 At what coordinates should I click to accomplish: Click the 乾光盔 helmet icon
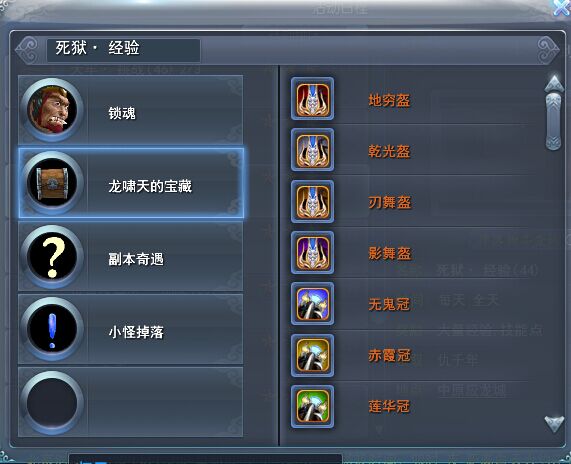(312, 150)
